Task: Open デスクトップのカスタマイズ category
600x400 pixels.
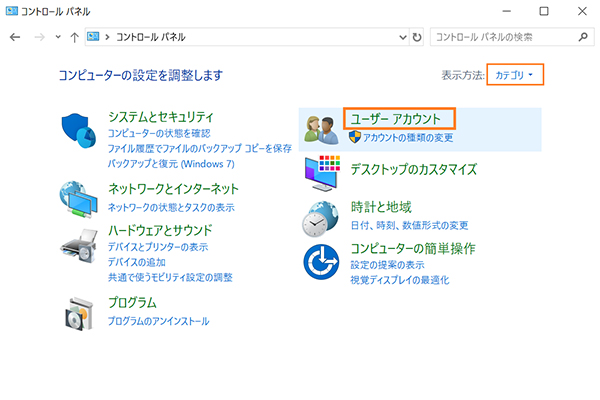Action: [x=414, y=169]
